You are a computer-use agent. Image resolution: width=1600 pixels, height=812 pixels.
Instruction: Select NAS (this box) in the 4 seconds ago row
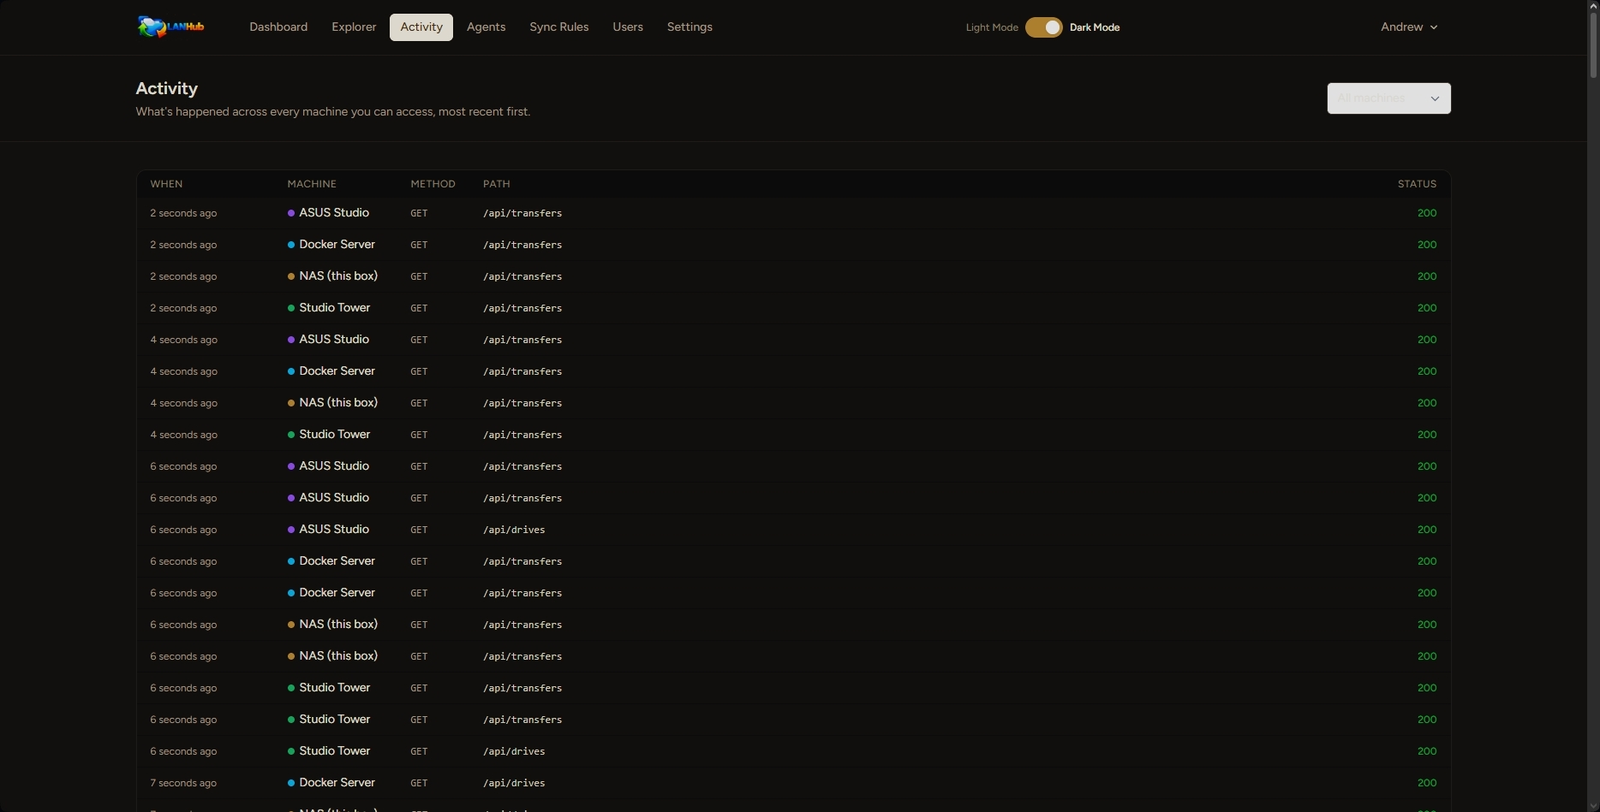click(338, 403)
